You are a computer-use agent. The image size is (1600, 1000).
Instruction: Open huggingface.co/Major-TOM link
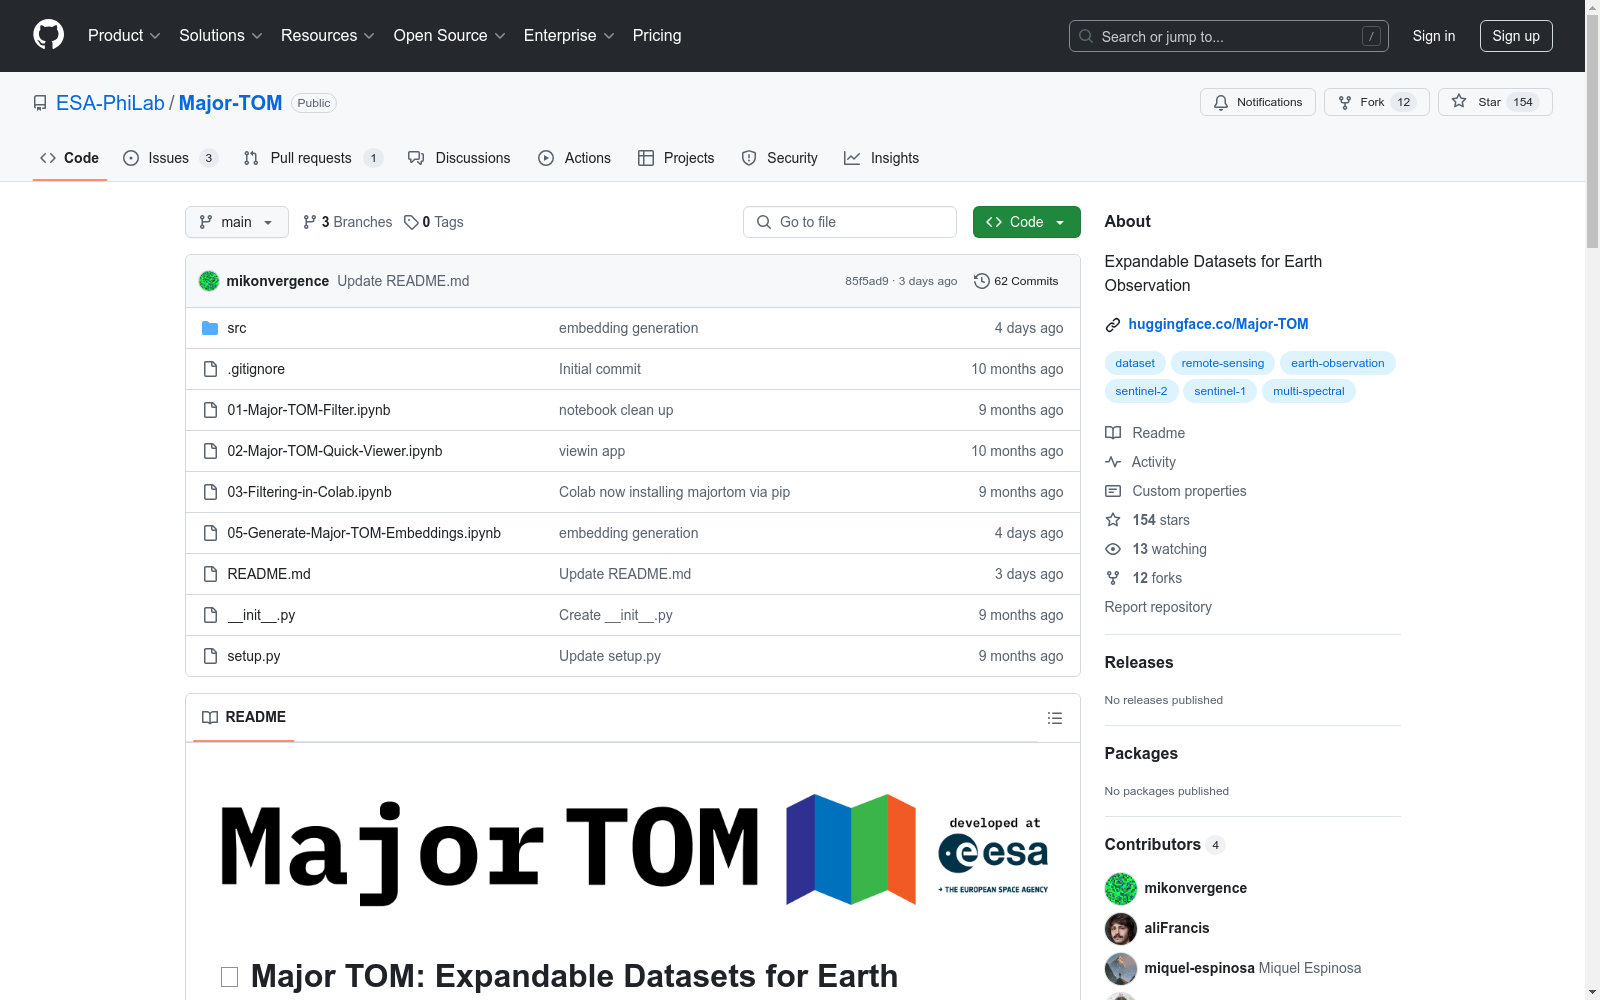click(1218, 324)
